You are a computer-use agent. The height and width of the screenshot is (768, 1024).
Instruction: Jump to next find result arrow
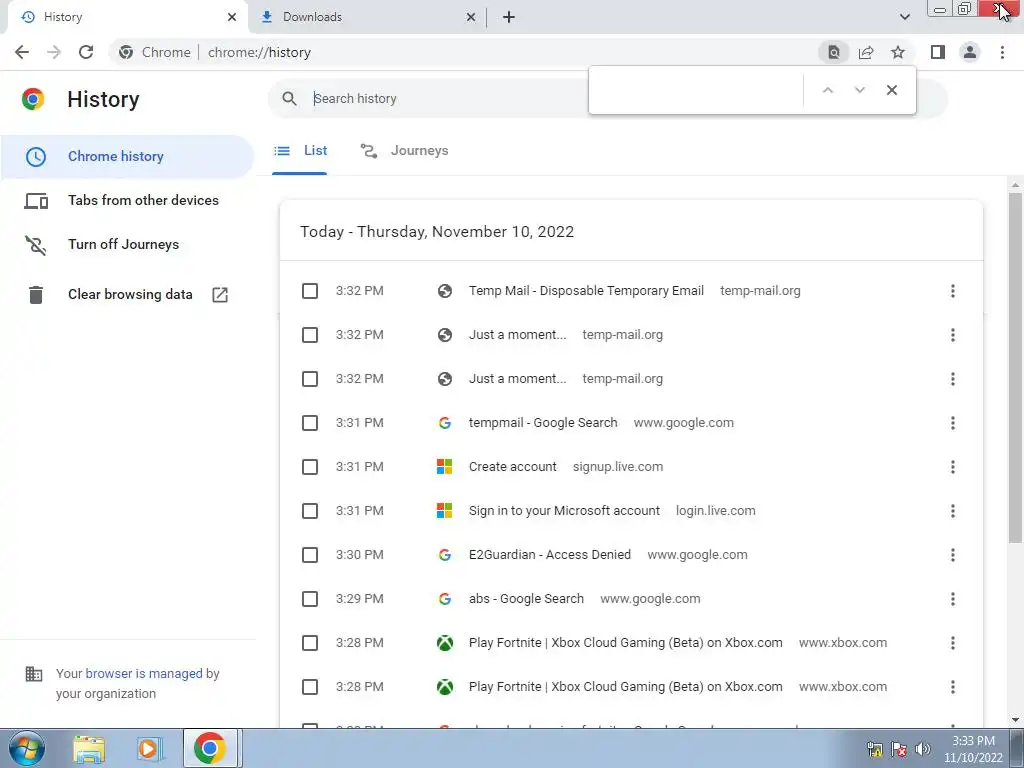click(x=859, y=90)
